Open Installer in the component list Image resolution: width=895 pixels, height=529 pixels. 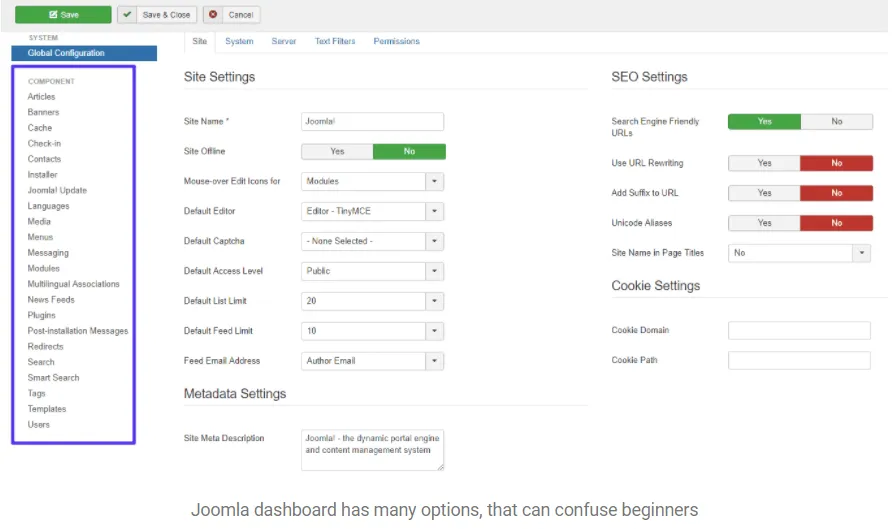[x=43, y=175]
